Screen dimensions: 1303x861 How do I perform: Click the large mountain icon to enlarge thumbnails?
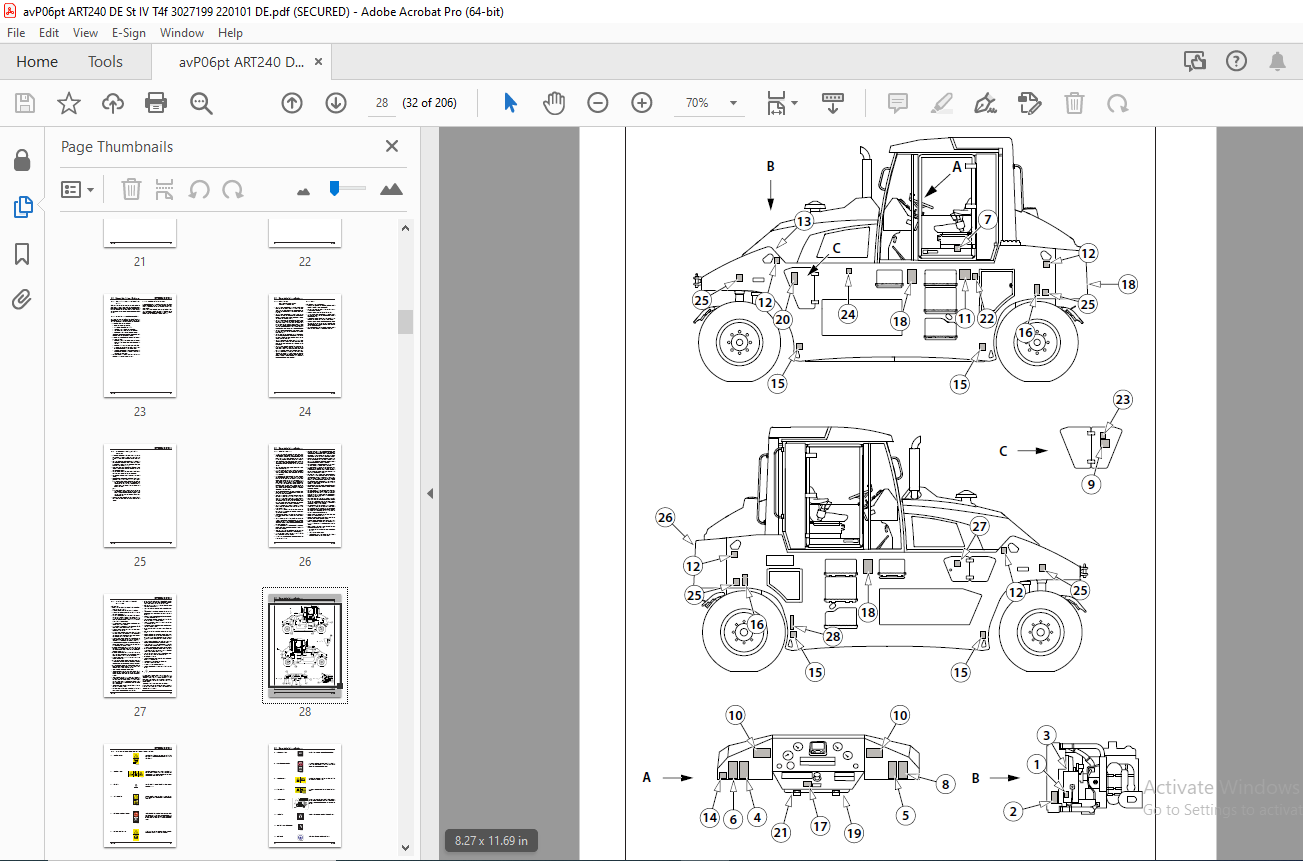pos(391,189)
